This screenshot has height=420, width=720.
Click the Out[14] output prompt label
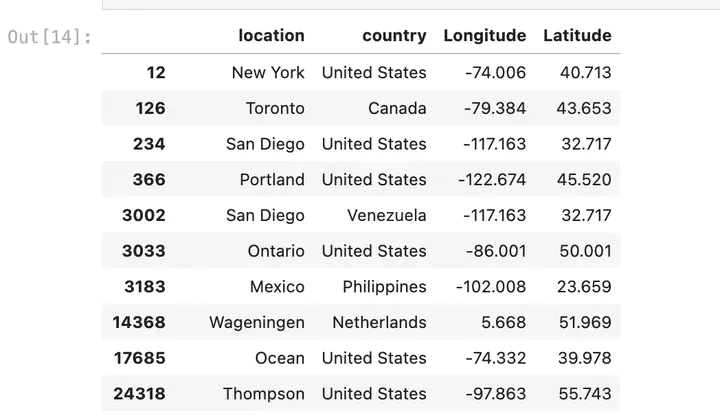49,37
